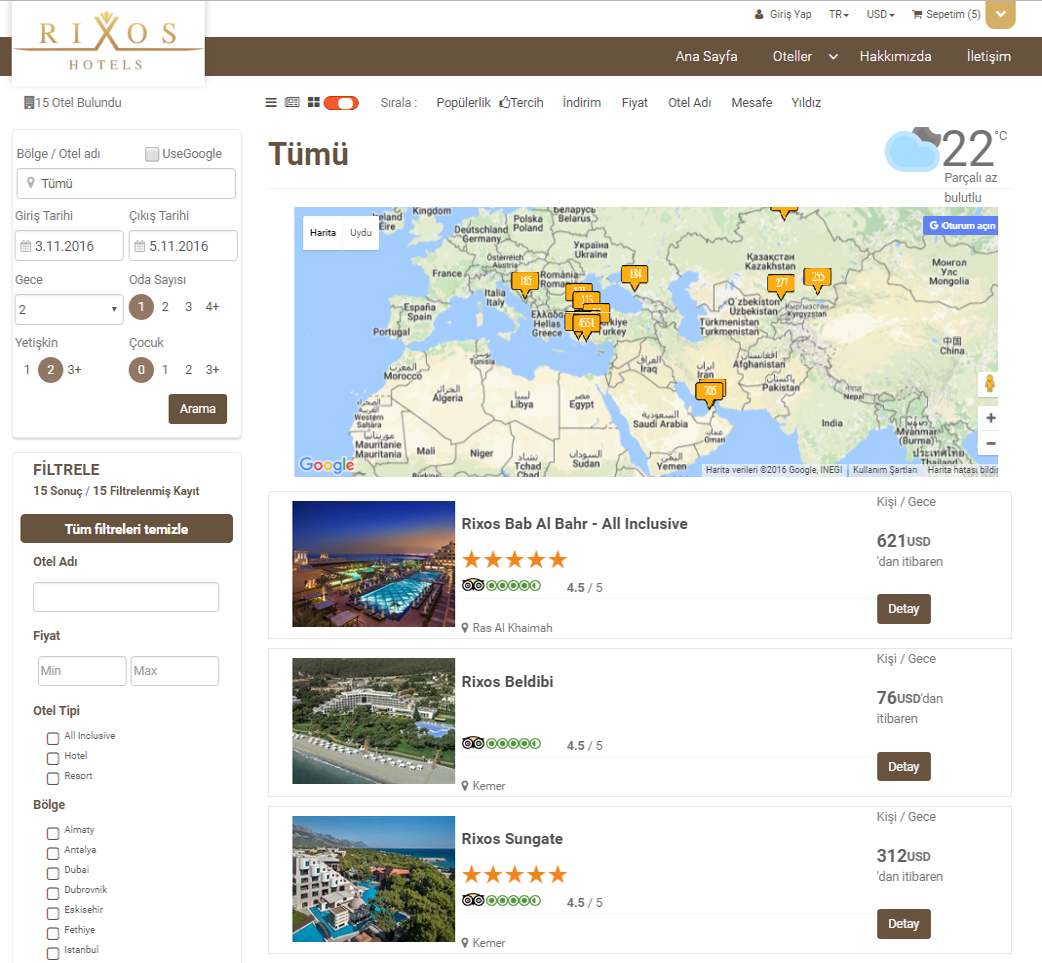Click the user icon beside Giriş Yap
The height and width of the screenshot is (963, 1042).
[759, 14]
